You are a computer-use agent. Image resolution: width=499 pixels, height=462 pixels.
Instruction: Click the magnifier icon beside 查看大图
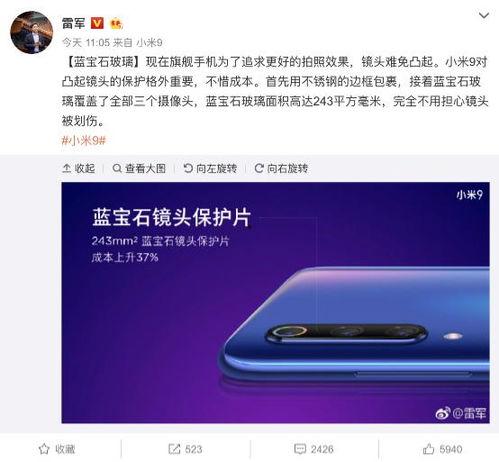pos(117,168)
